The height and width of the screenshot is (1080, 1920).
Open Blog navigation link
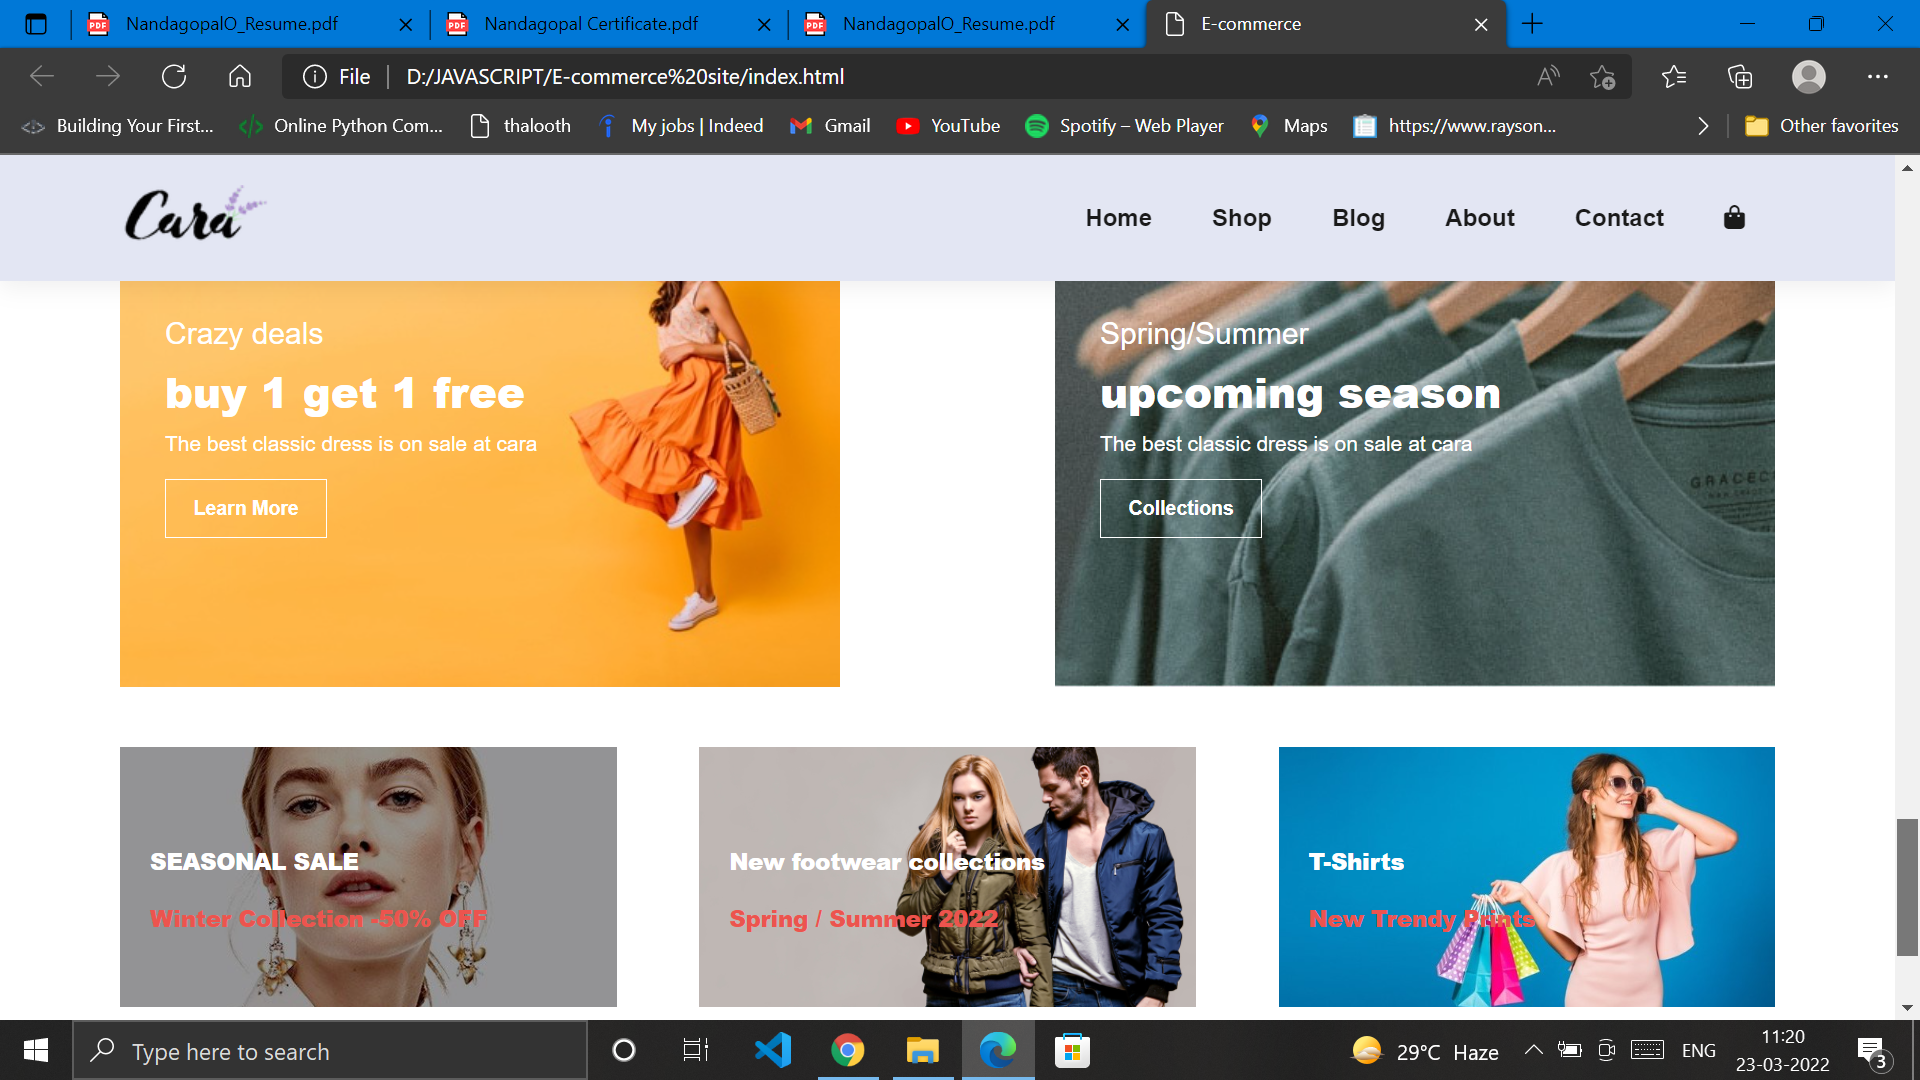click(1358, 218)
